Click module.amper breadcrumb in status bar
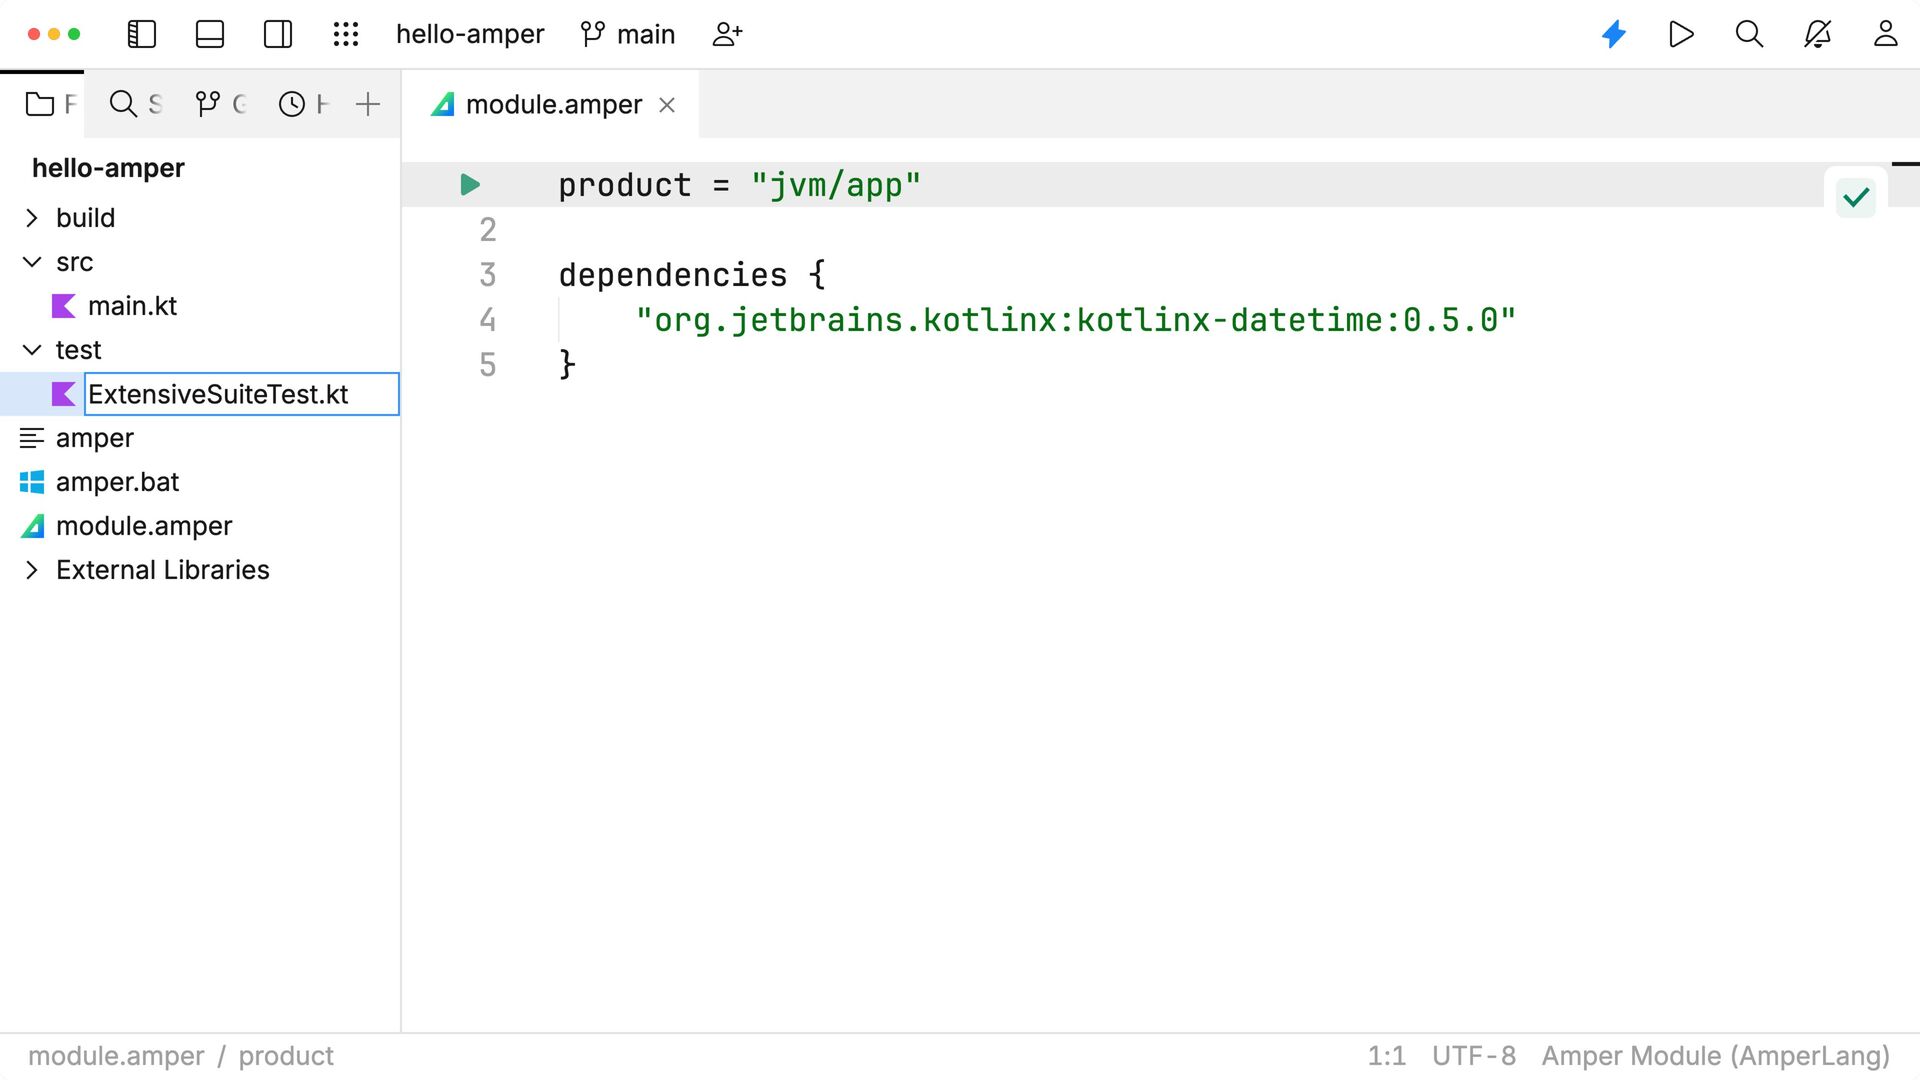Viewport: 1920px width, 1080px height. (x=116, y=1056)
